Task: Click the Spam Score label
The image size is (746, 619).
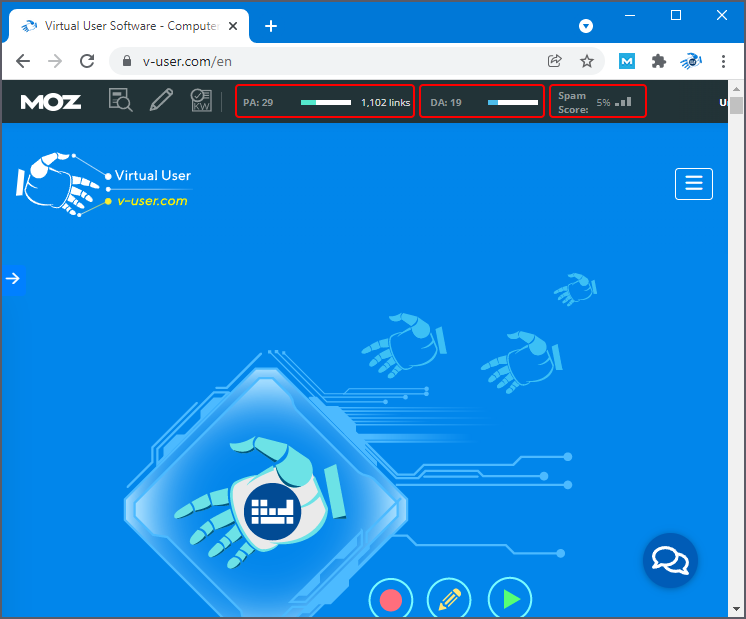Action: 573,103
